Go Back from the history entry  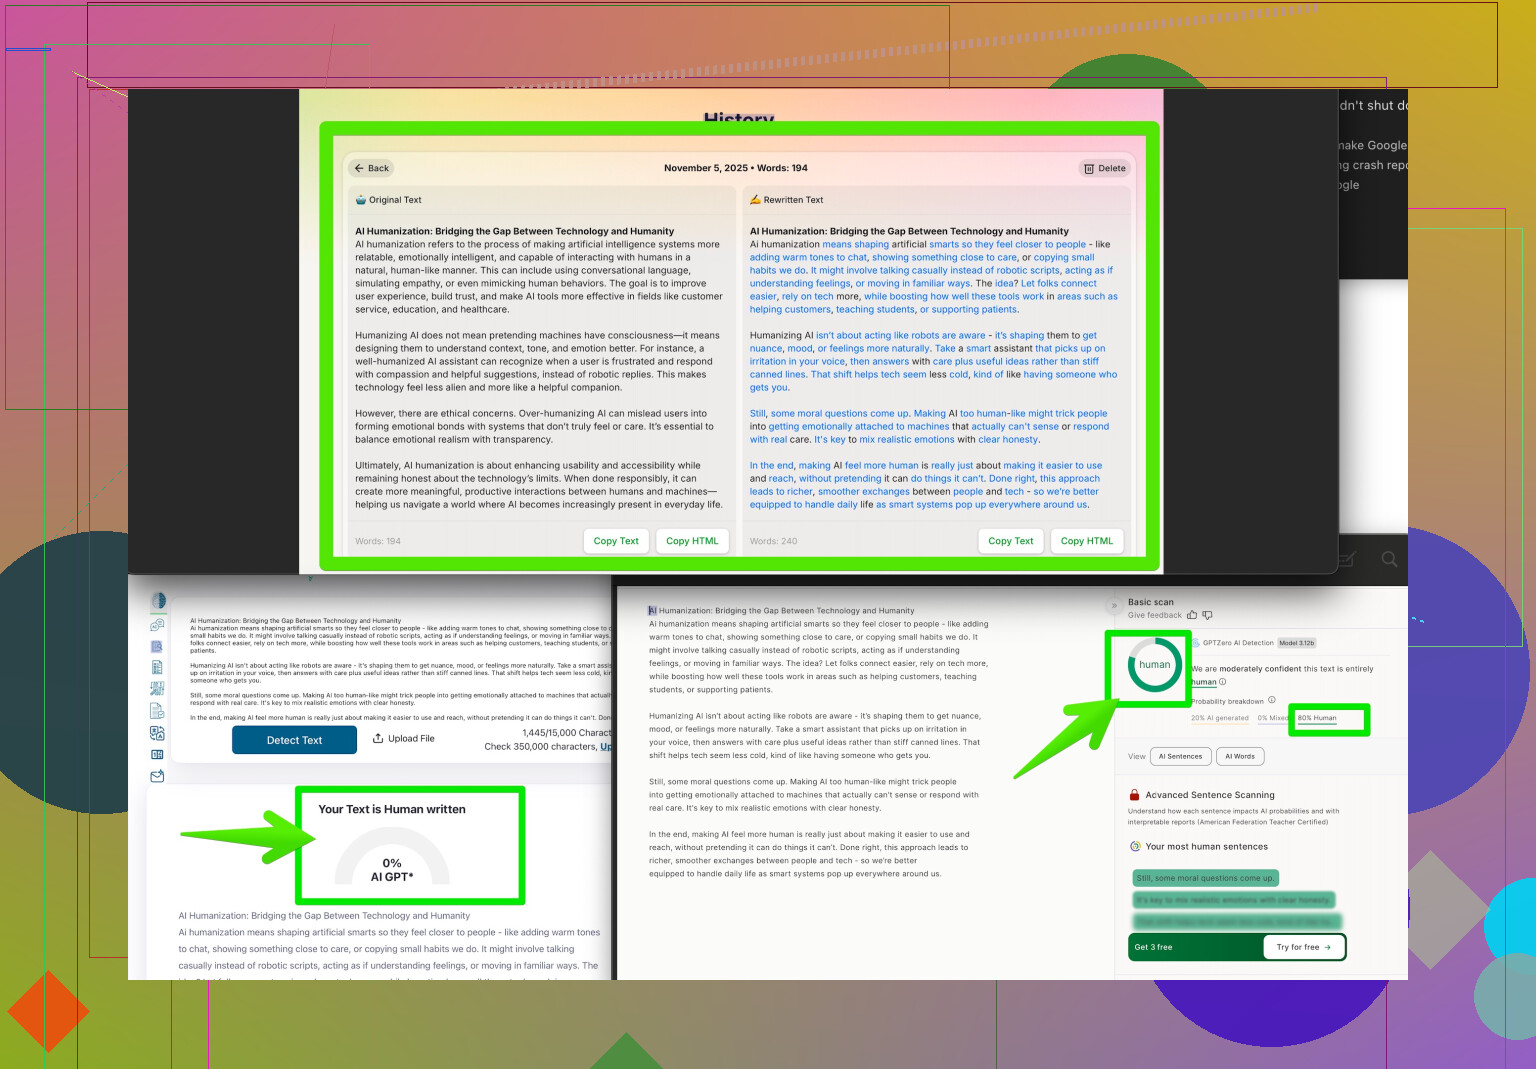tap(371, 168)
